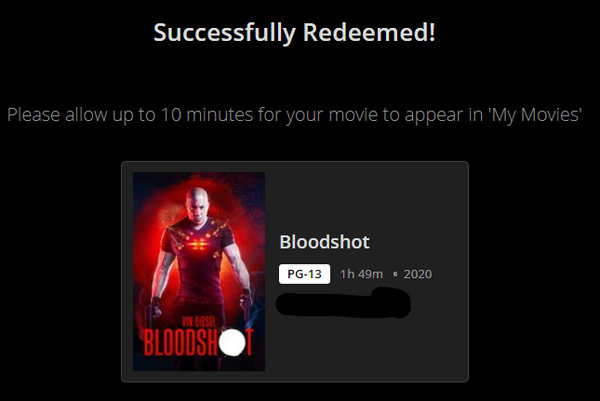Click the blacked-out redacted bar
Screen dimensions: 600x401
click(343, 303)
